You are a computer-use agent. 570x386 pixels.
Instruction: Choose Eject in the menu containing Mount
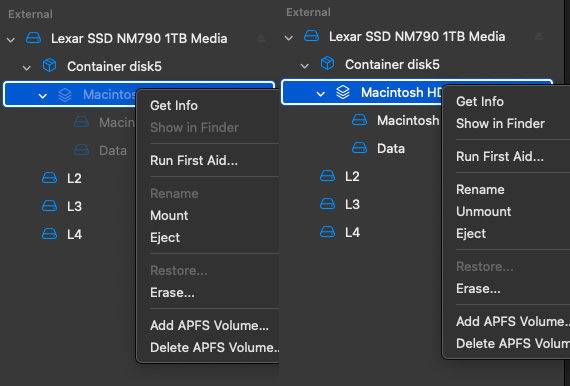click(165, 238)
